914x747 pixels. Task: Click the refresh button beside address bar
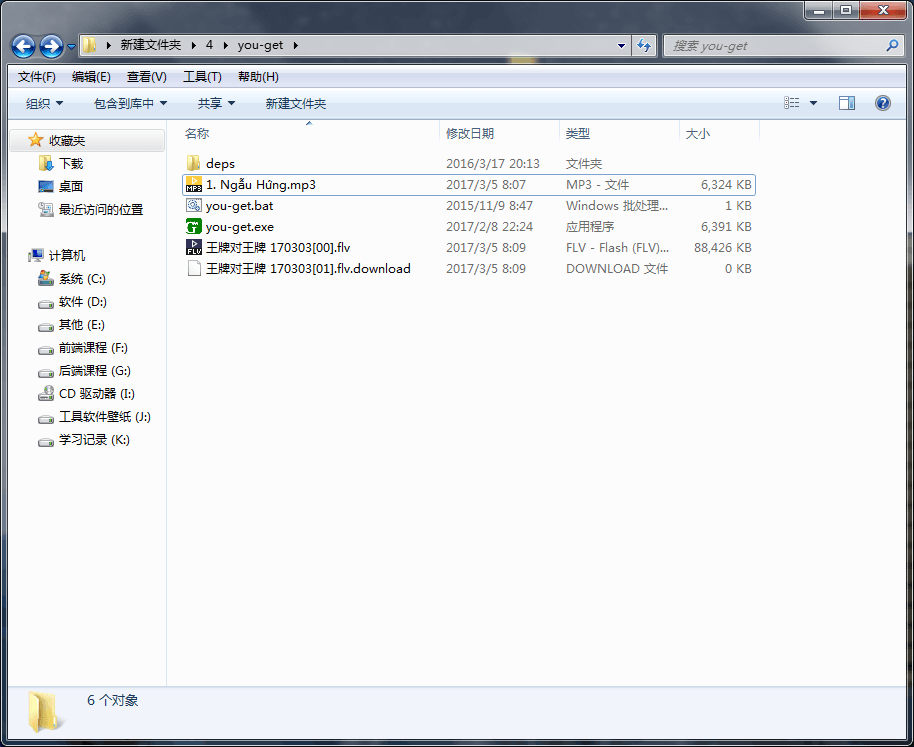coord(644,46)
